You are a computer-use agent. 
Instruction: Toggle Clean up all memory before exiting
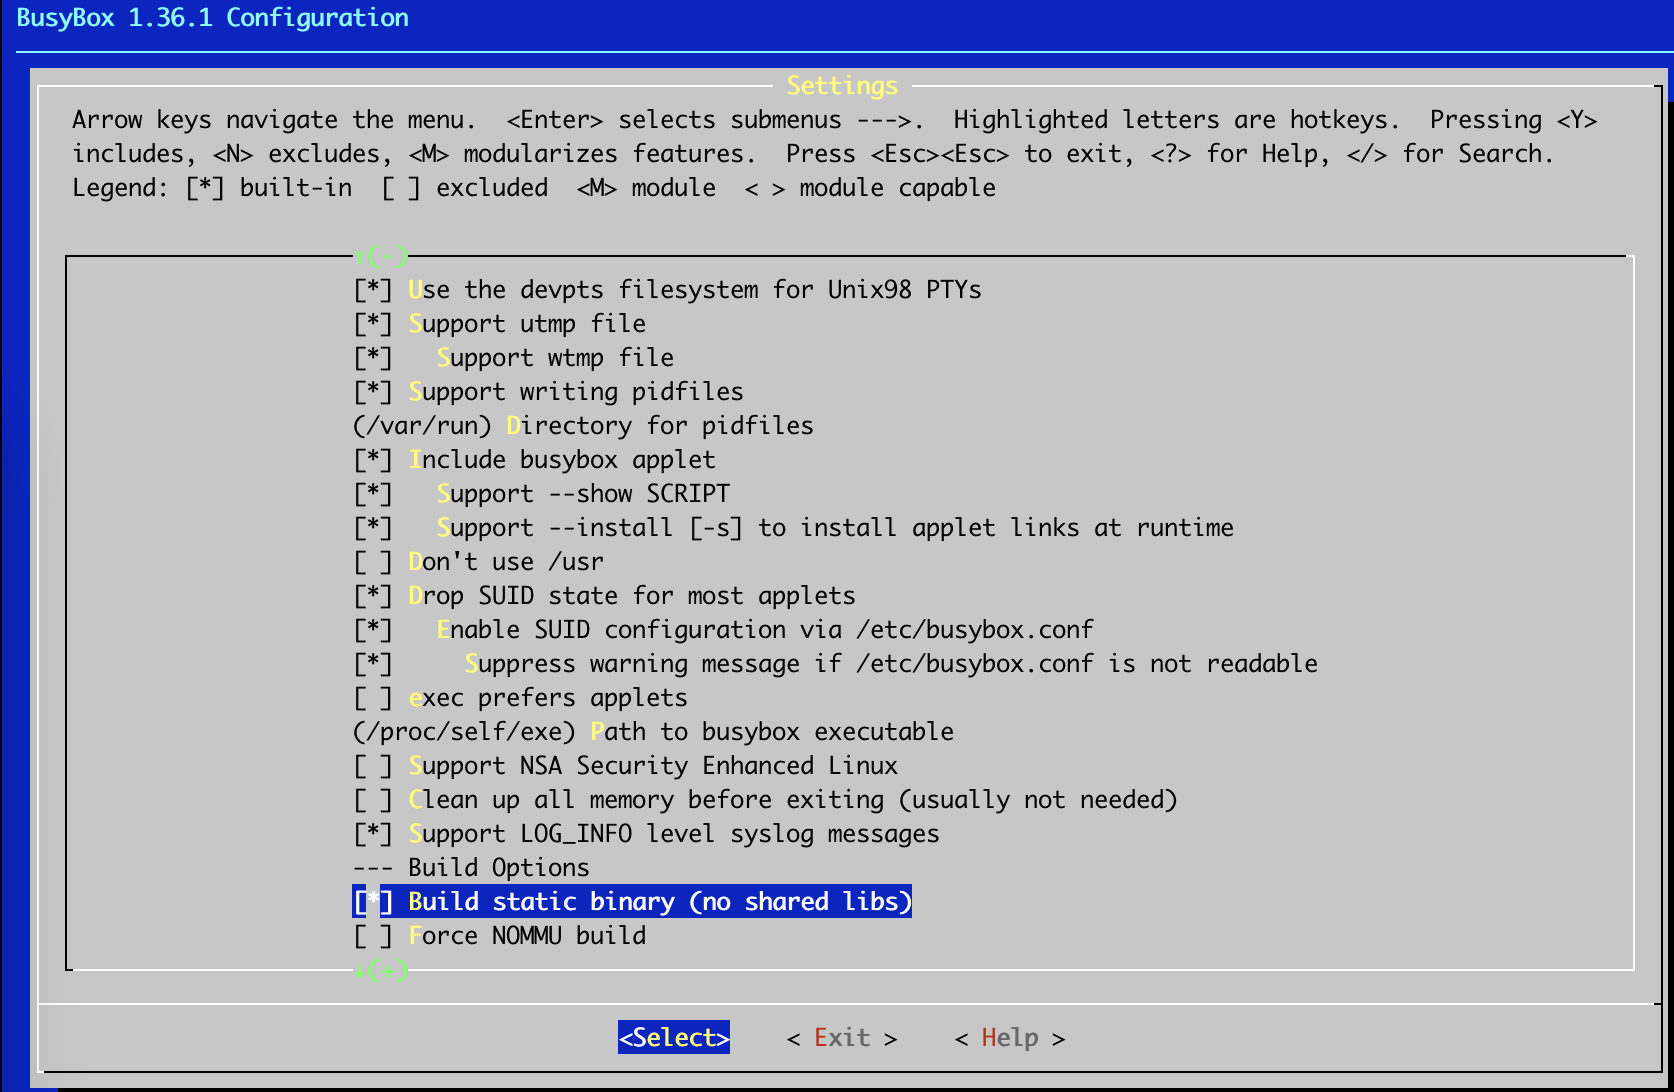pyautogui.click(x=373, y=800)
